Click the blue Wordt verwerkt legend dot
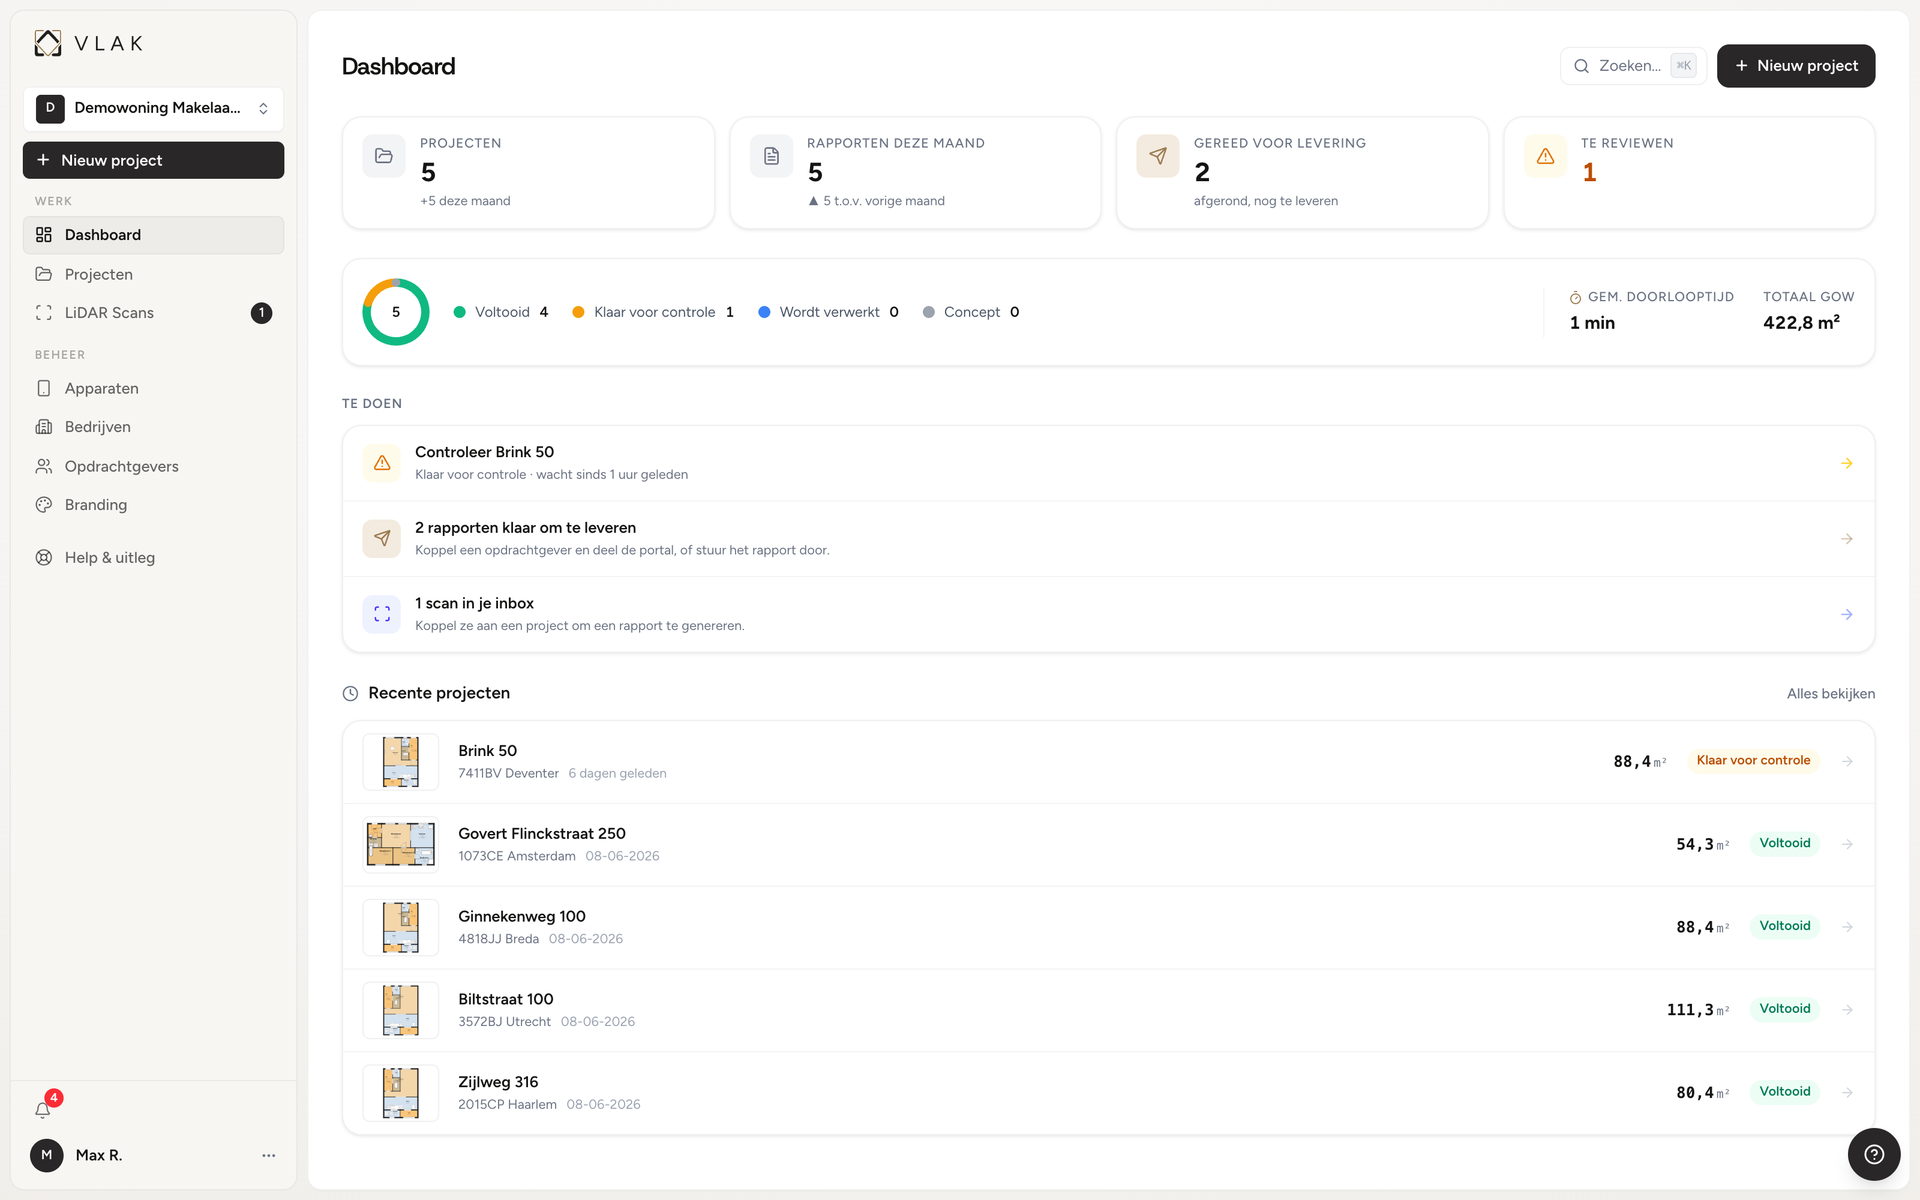Viewport: 1920px width, 1200px height. 764,312
